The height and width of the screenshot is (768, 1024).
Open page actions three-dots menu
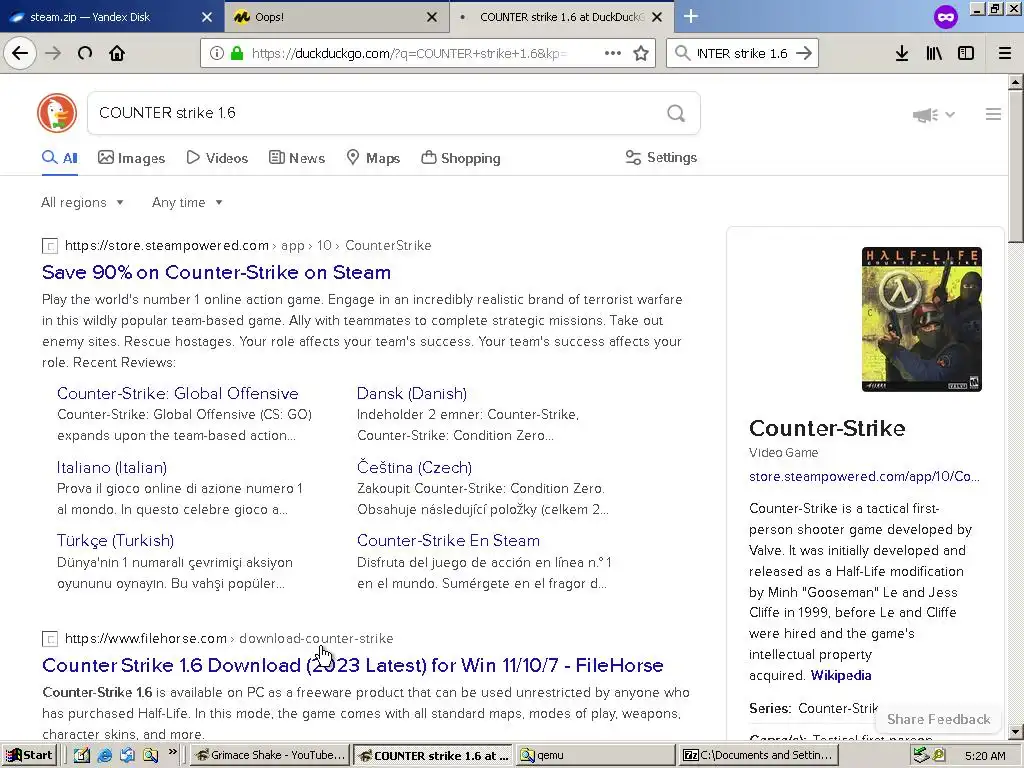click(x=613, y=53)
